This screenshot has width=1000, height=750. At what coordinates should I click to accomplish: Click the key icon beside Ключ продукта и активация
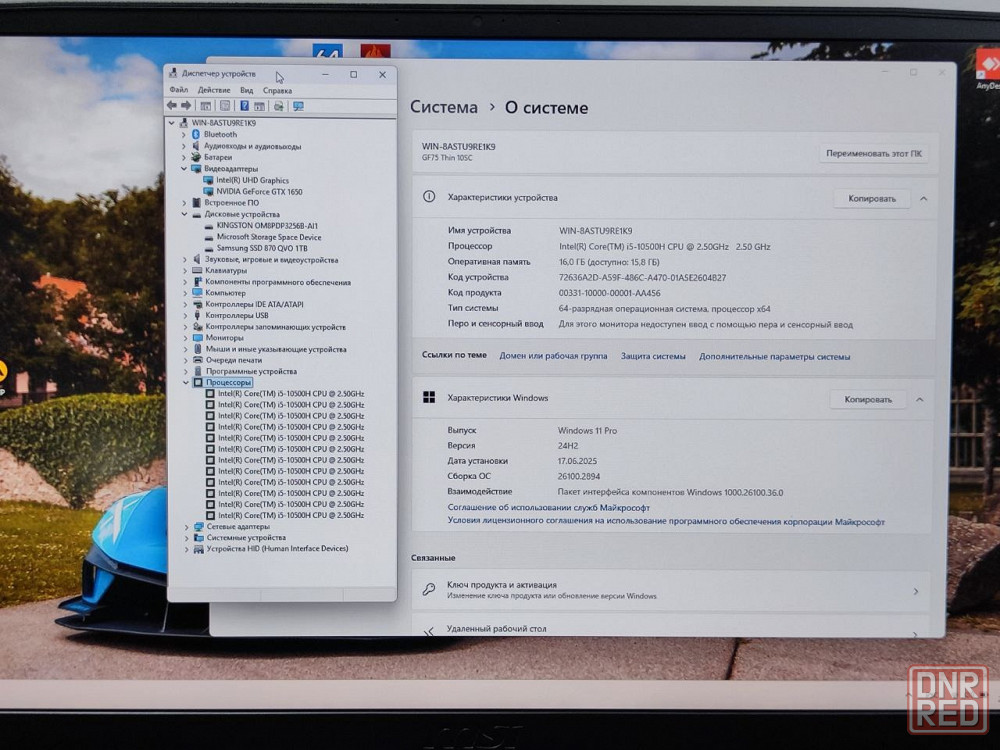pos(429,589)
